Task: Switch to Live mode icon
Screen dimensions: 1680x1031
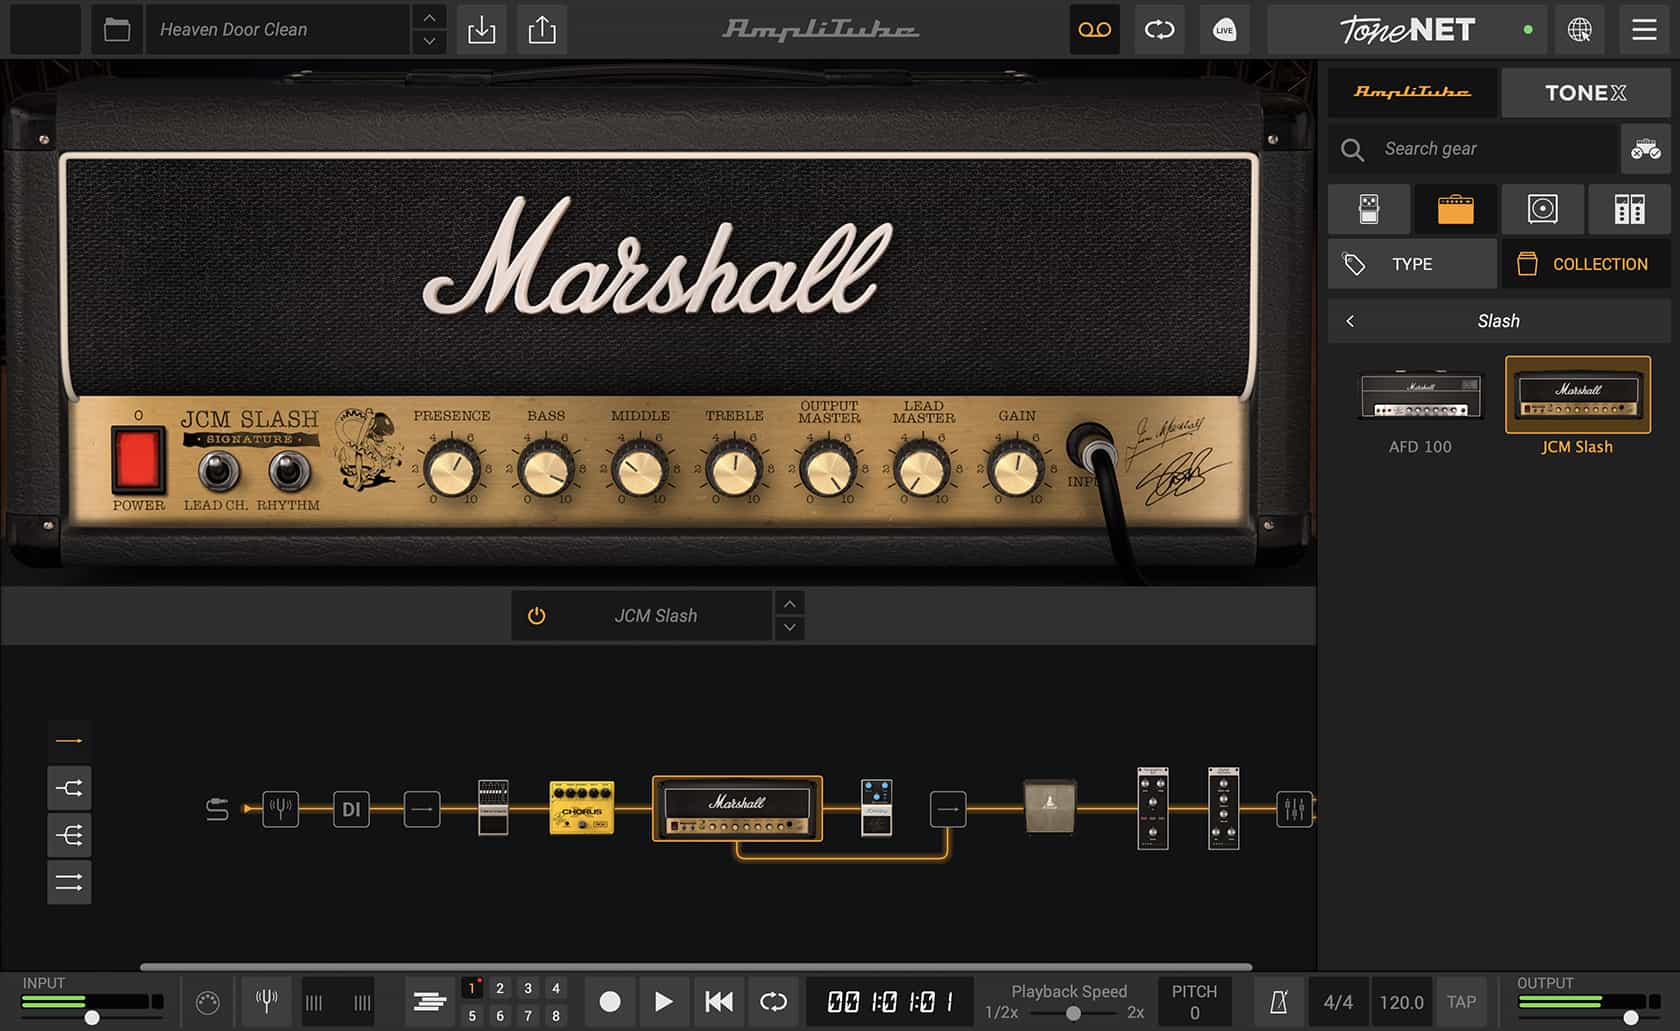Action: point(1224,30)
